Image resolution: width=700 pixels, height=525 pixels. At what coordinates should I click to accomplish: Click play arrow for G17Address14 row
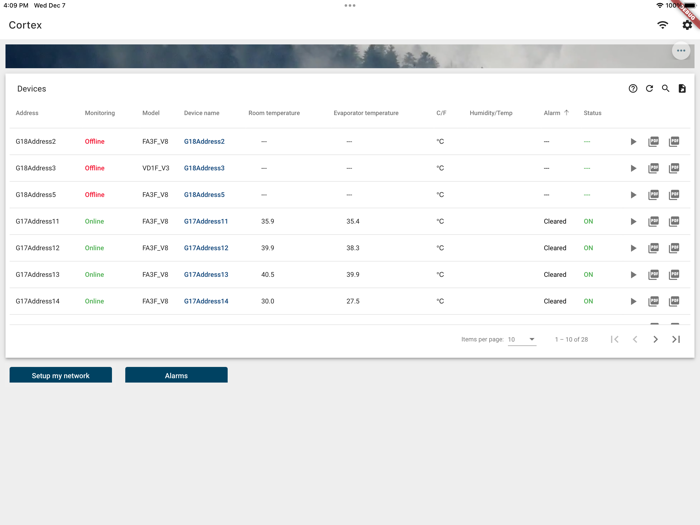coord(633,301)
